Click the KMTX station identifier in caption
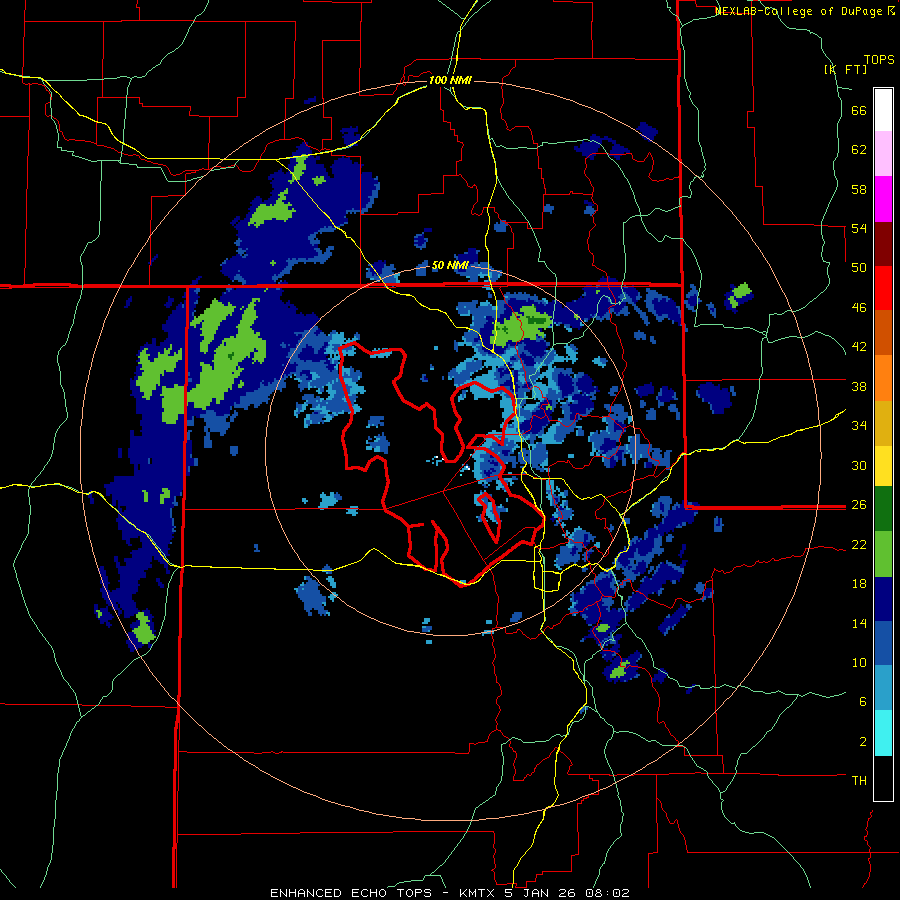Image resolution: width=900 pixels, height=900 pixels. [476, 893]
